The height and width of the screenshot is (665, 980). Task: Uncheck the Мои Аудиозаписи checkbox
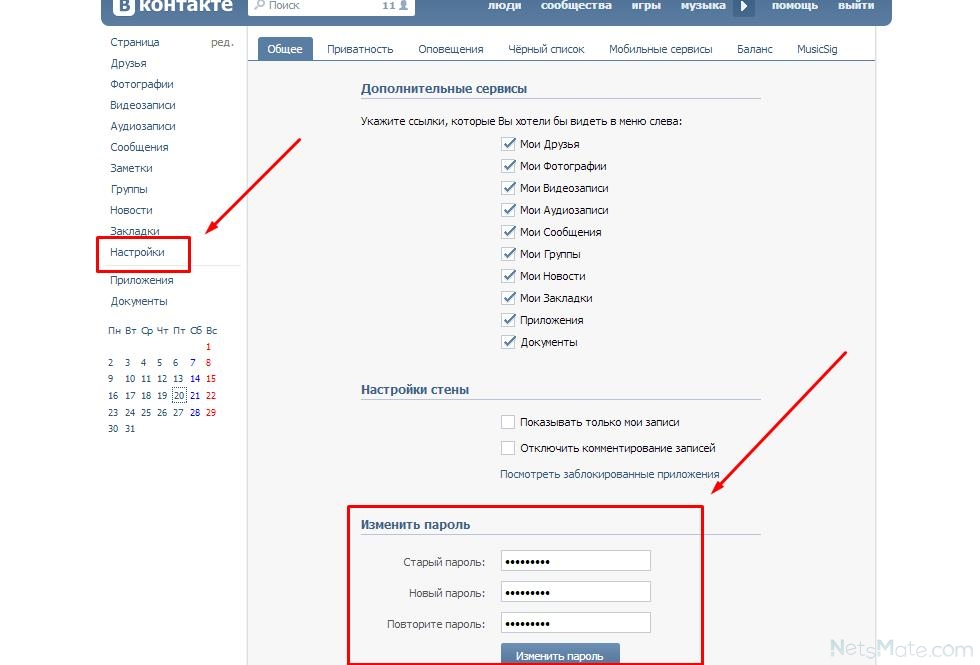coord(508,209)
